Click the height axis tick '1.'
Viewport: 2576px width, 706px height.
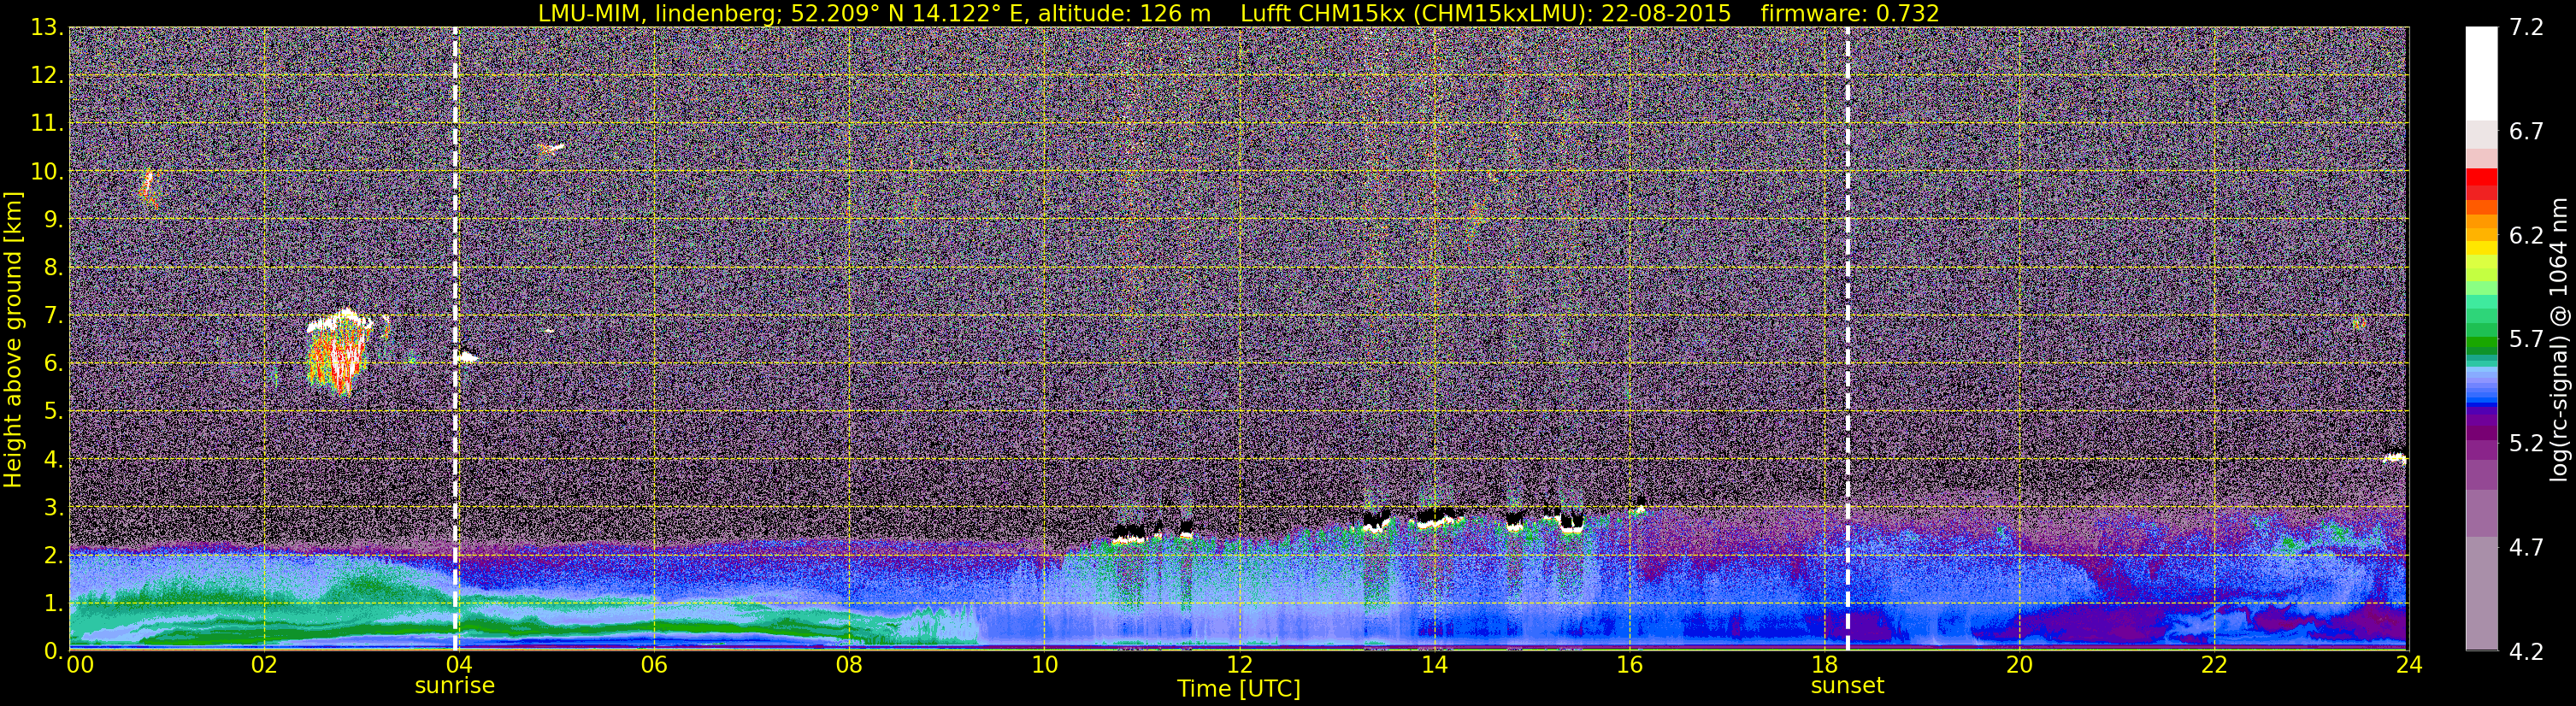tap(54, 603)
